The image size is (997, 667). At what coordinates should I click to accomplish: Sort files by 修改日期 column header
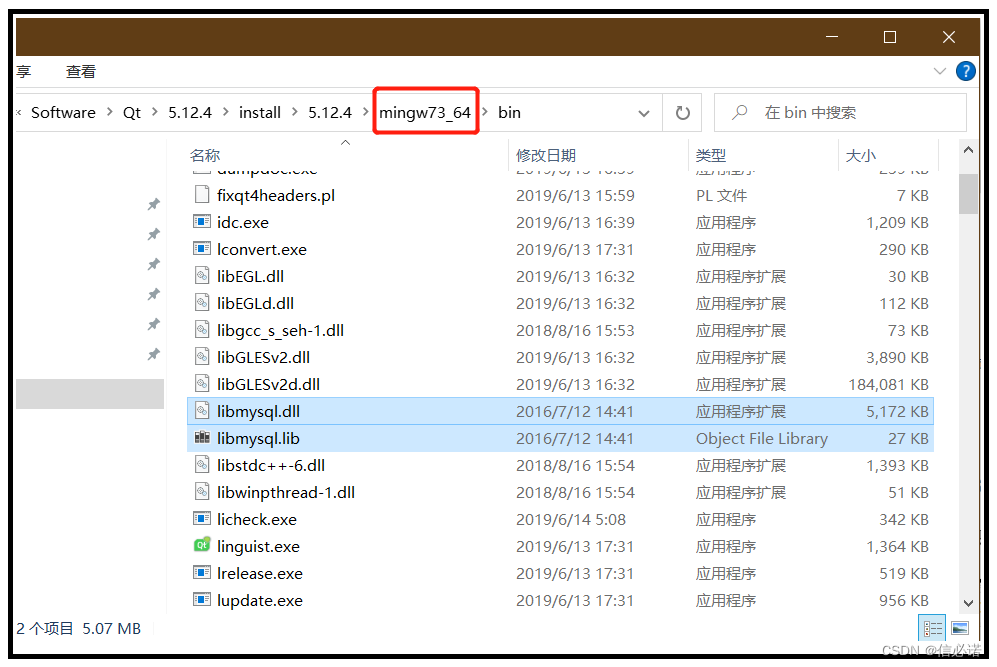click(546, 155)
